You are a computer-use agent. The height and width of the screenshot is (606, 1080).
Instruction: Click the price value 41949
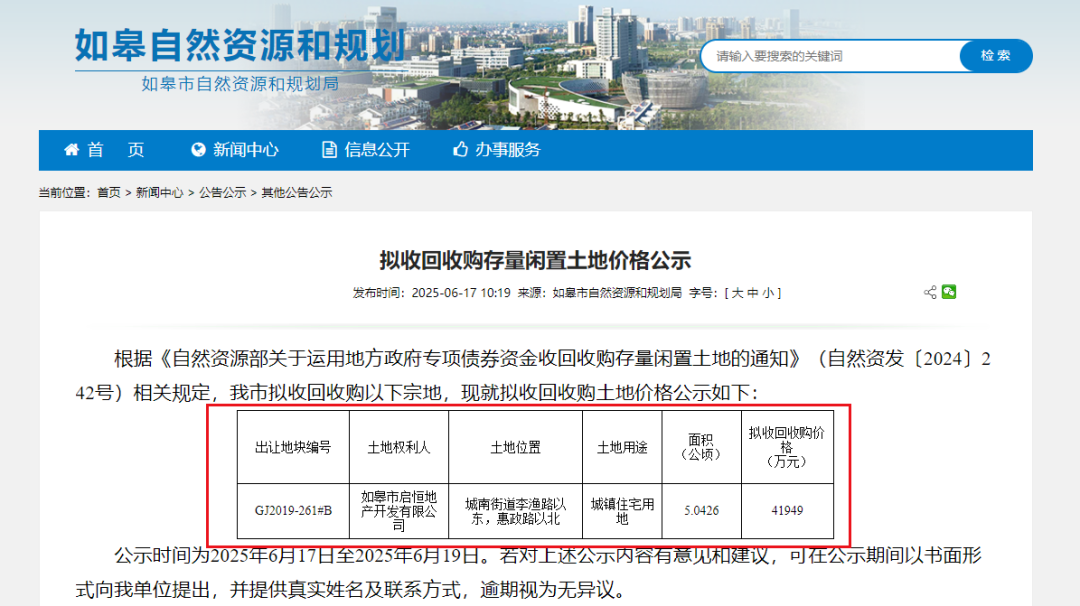(x=787, y=511)
